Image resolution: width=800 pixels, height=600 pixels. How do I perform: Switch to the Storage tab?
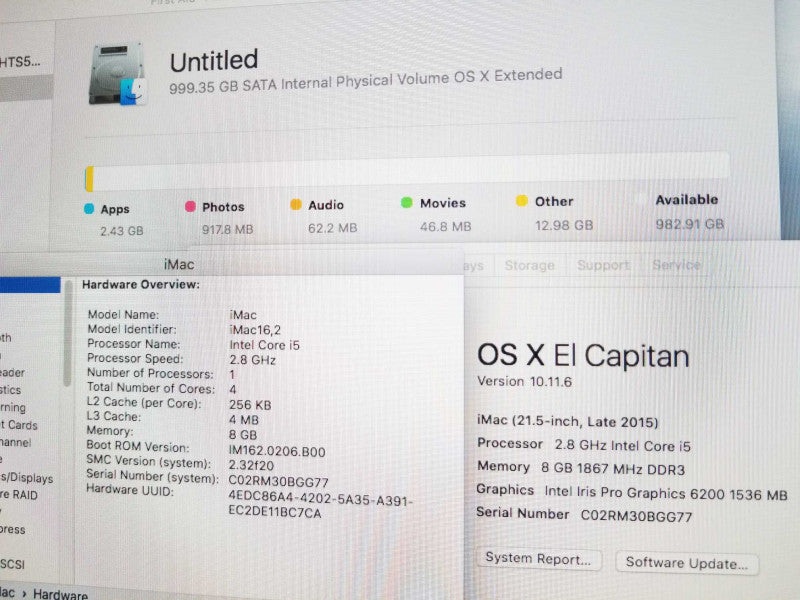529,265
